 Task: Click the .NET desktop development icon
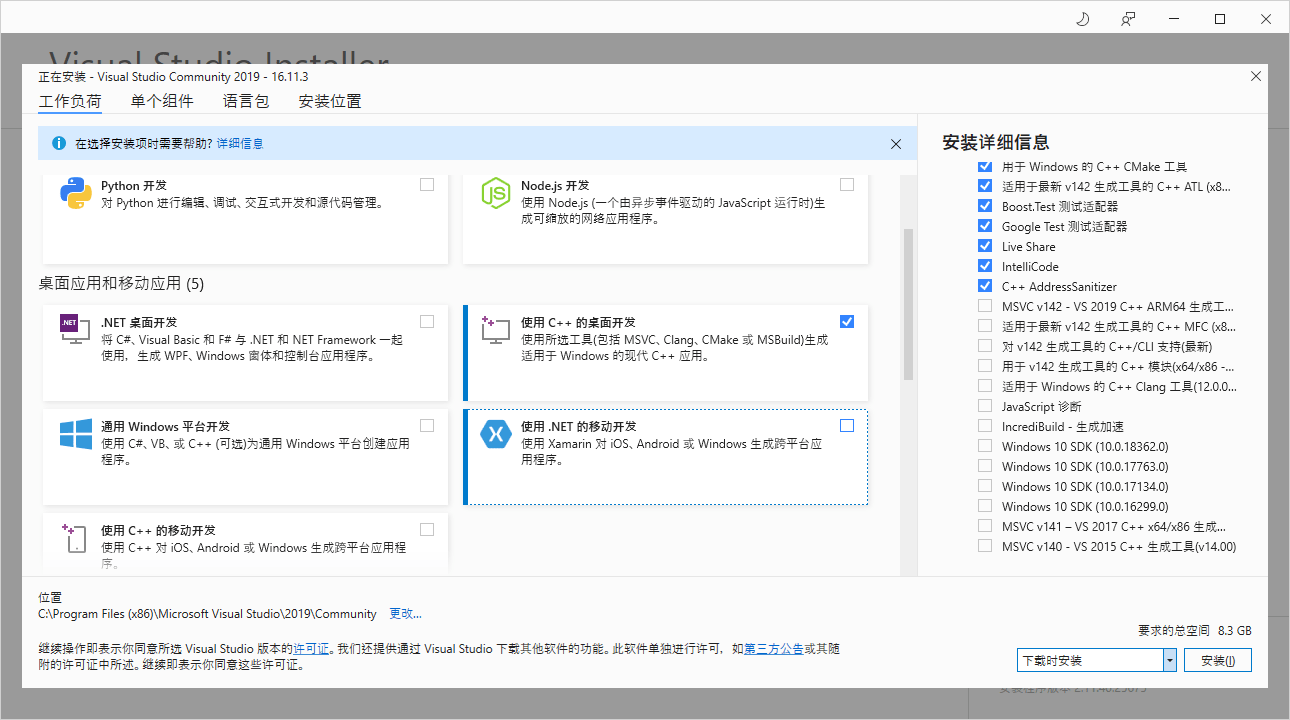76,329
